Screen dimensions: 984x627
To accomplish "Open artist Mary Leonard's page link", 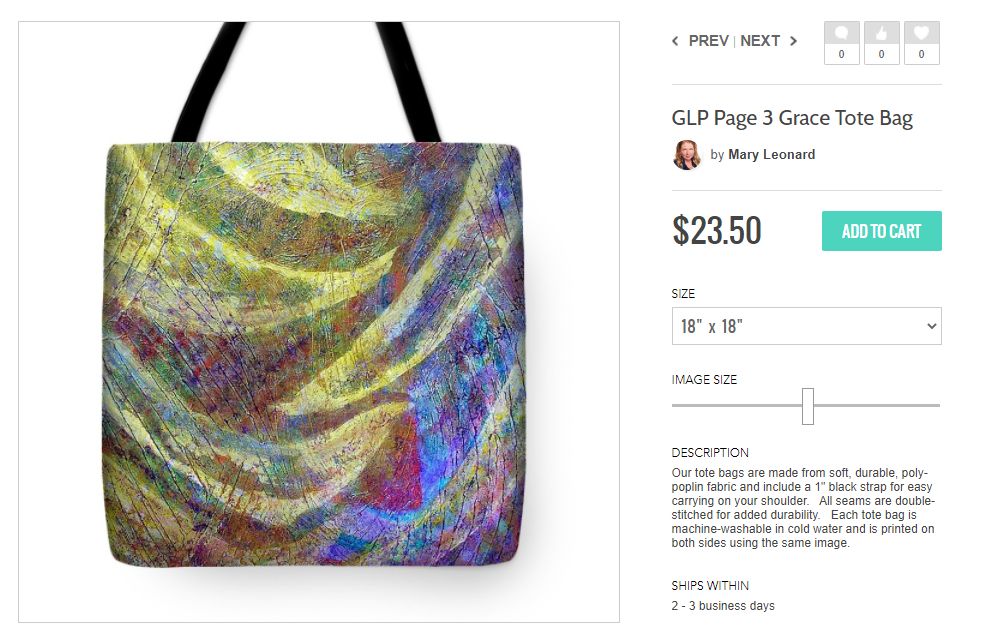I will [771, 154].
